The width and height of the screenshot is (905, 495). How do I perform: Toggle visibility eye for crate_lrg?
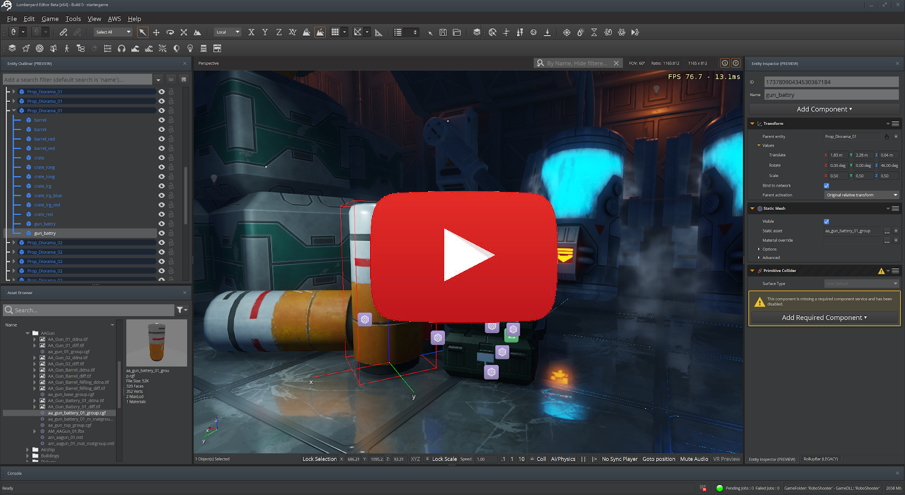click(x=162, y=186)
